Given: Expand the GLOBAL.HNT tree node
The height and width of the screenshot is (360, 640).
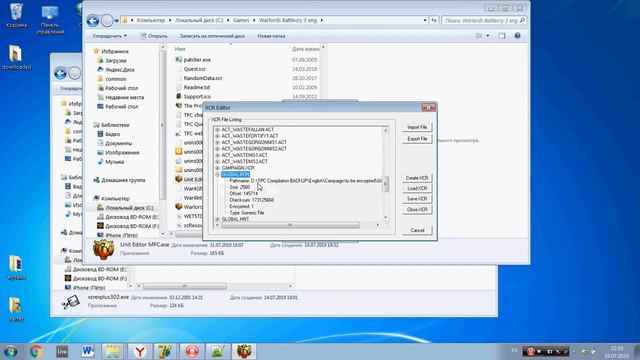Looking at the screenshot, I should point(218,219).
